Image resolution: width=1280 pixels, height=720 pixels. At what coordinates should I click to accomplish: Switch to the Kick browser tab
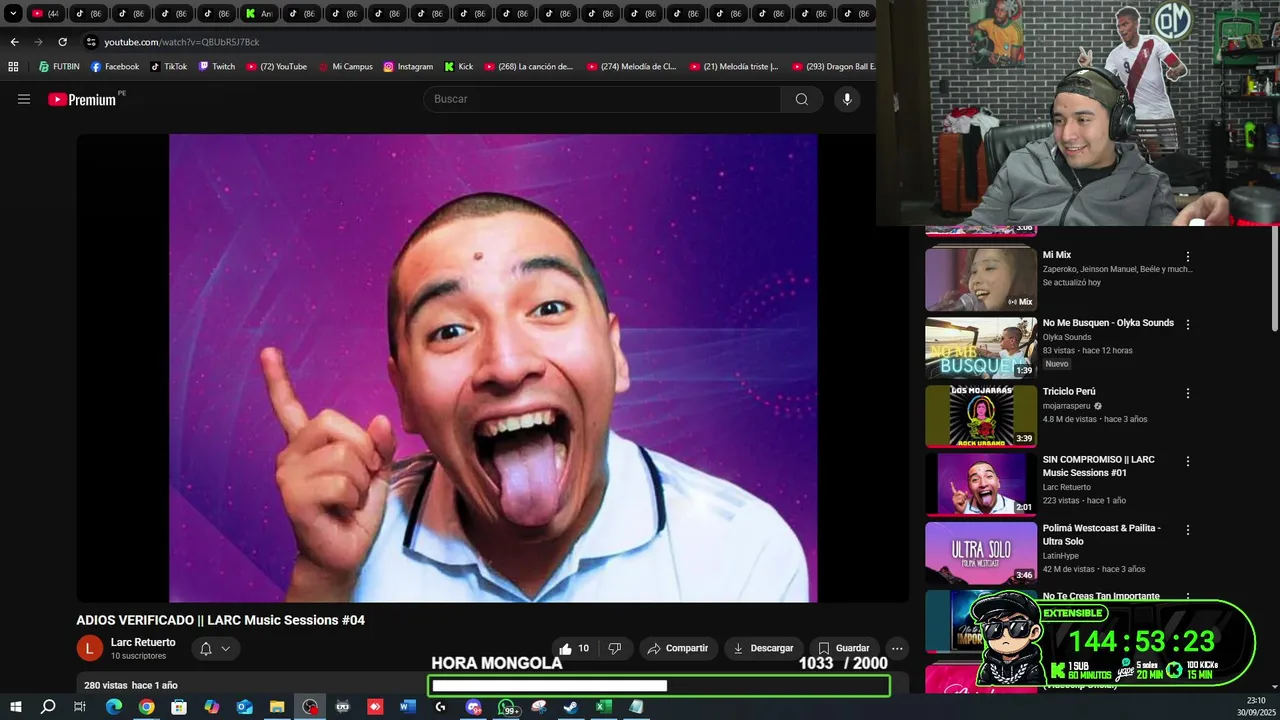tap(259, 13)
